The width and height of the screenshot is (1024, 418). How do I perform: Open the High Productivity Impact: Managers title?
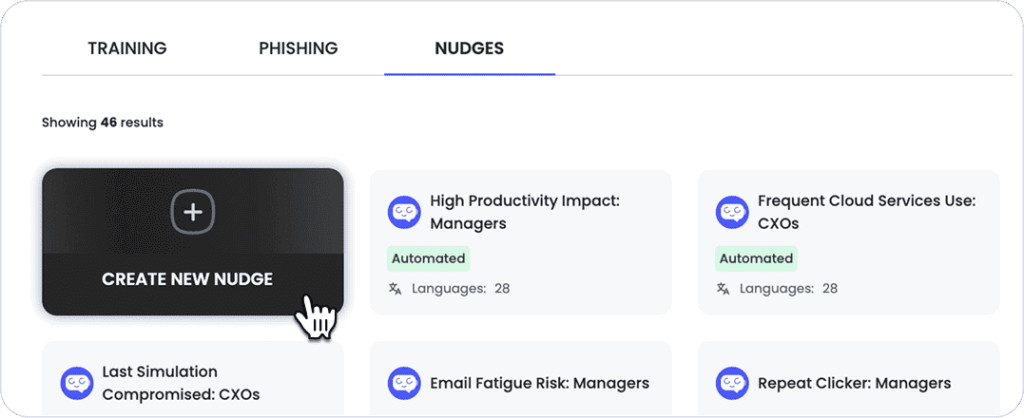[x=524, y=212]
